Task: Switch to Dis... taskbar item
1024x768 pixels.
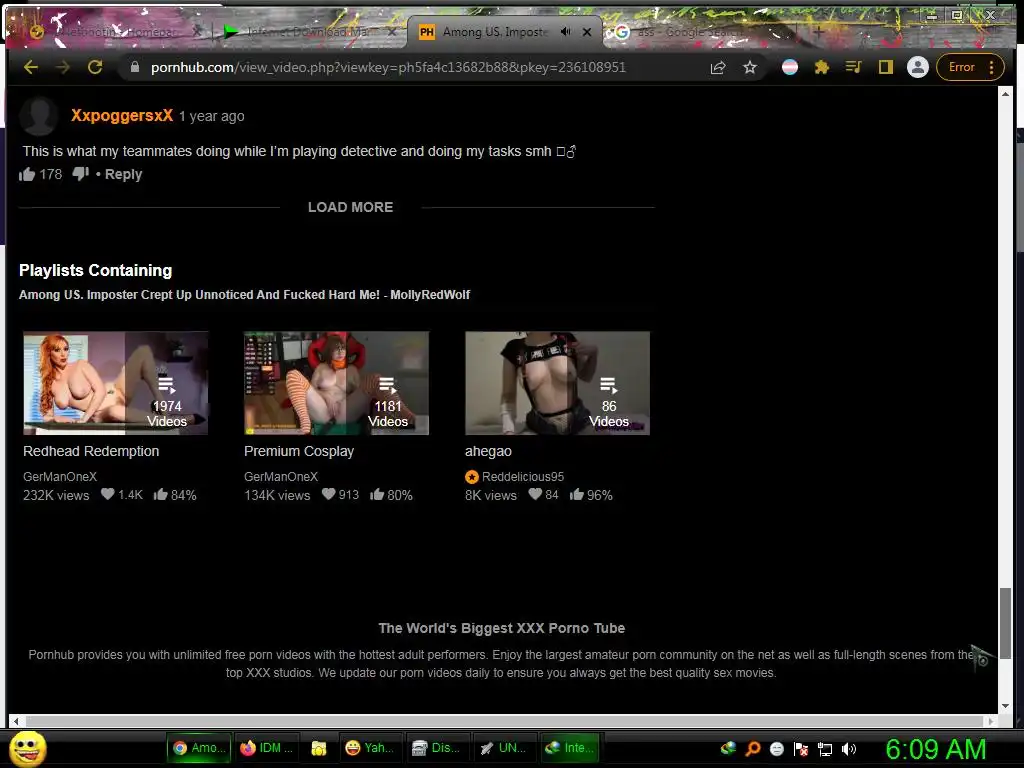Action: pos(437,748)
